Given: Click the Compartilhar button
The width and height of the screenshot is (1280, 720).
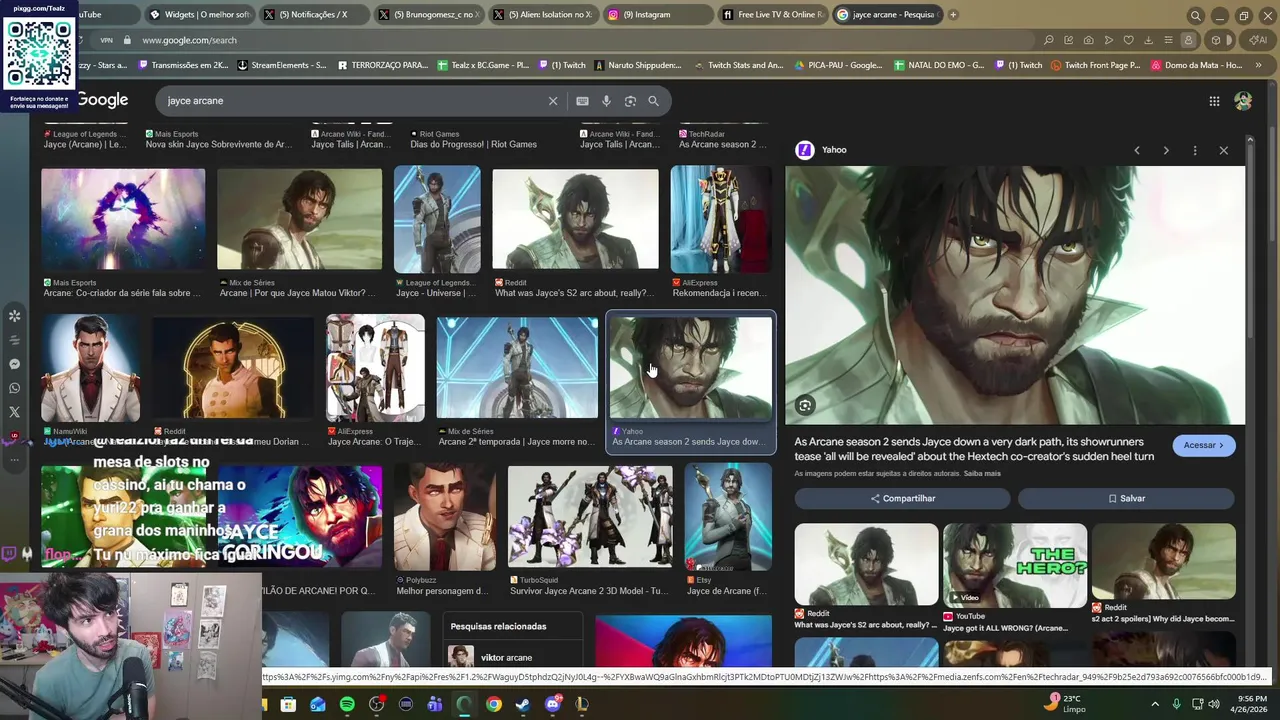Looking at the screenshot, I should click(x=903, y=498).
